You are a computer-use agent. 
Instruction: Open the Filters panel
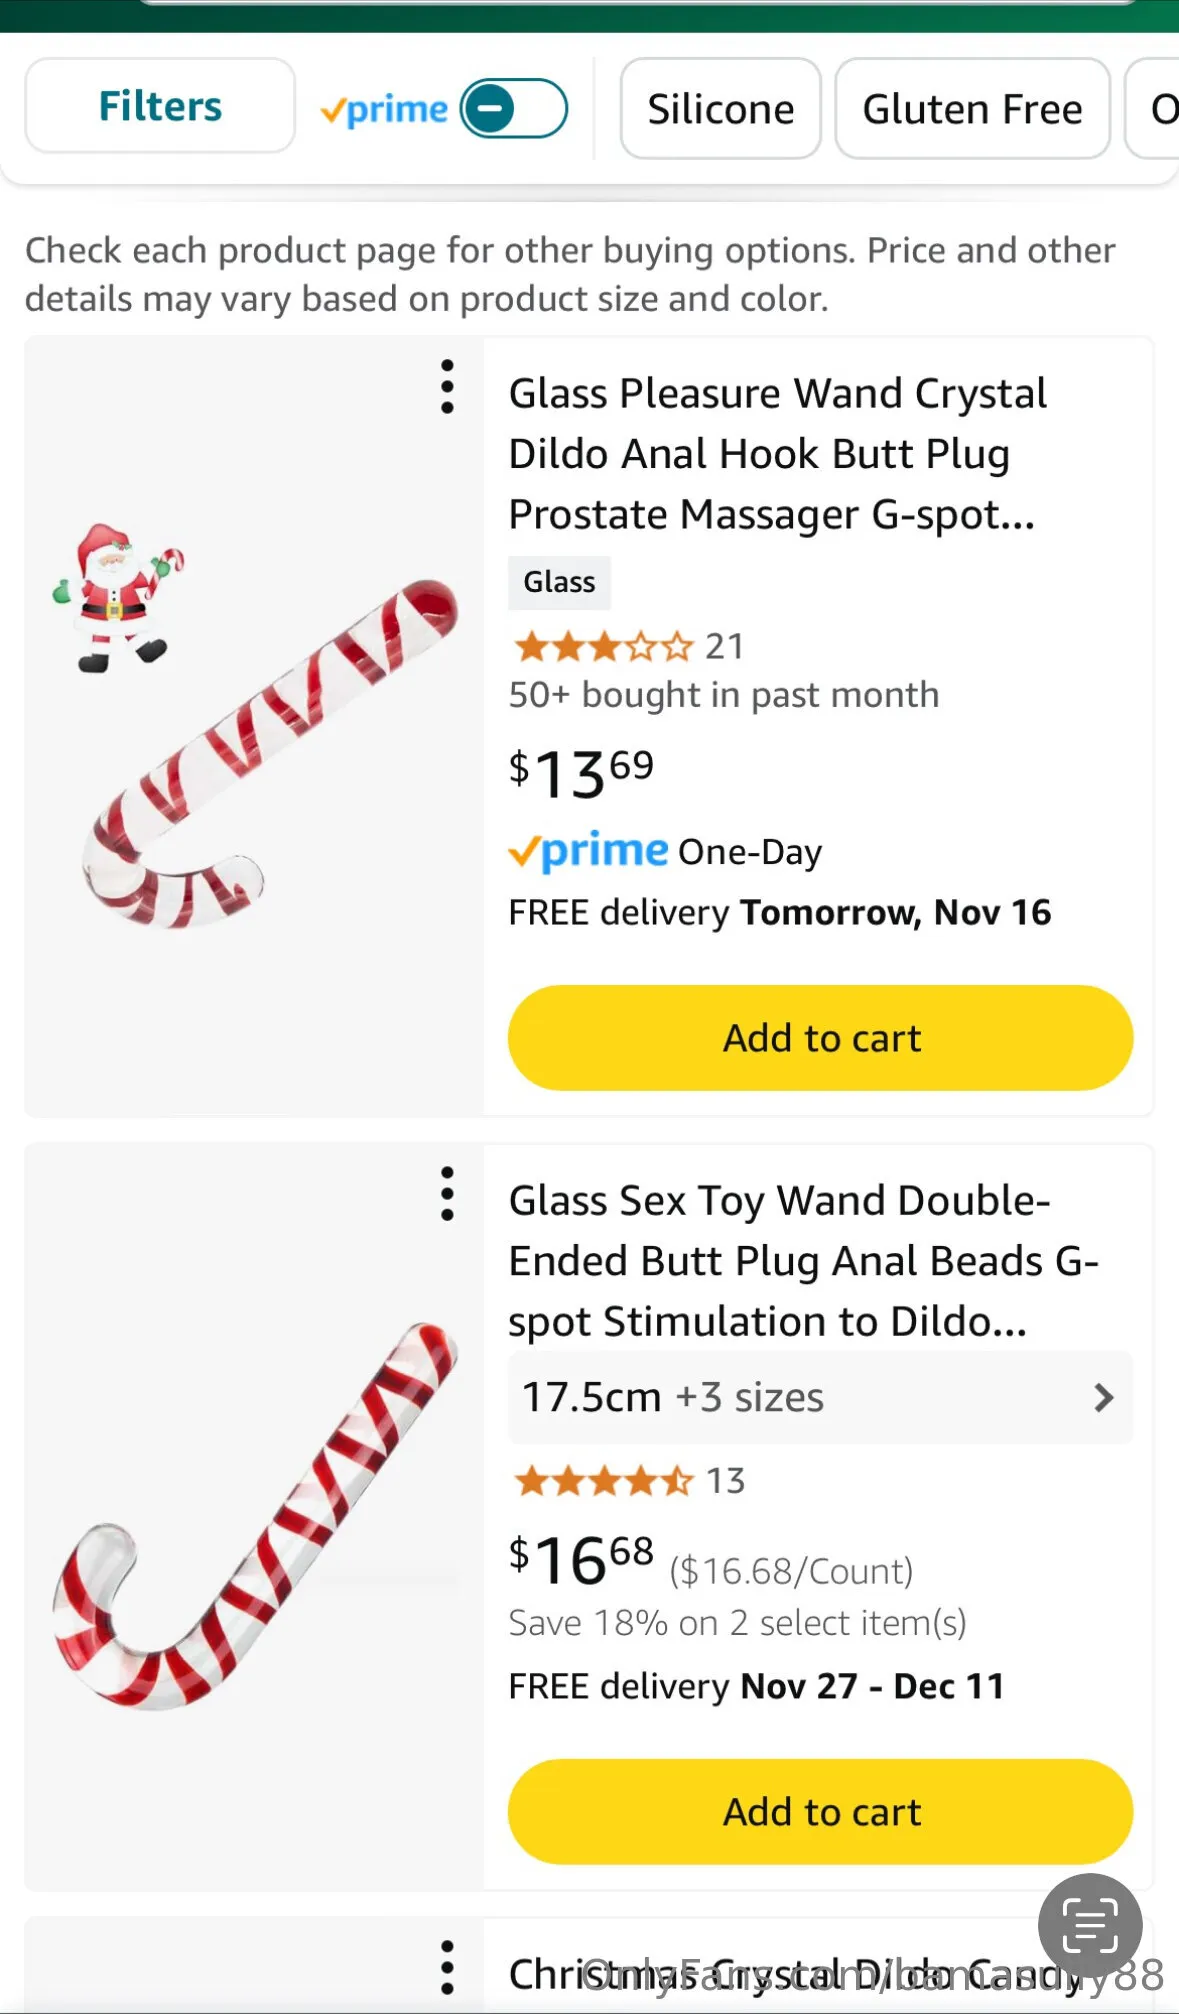(x=160, y=106)
